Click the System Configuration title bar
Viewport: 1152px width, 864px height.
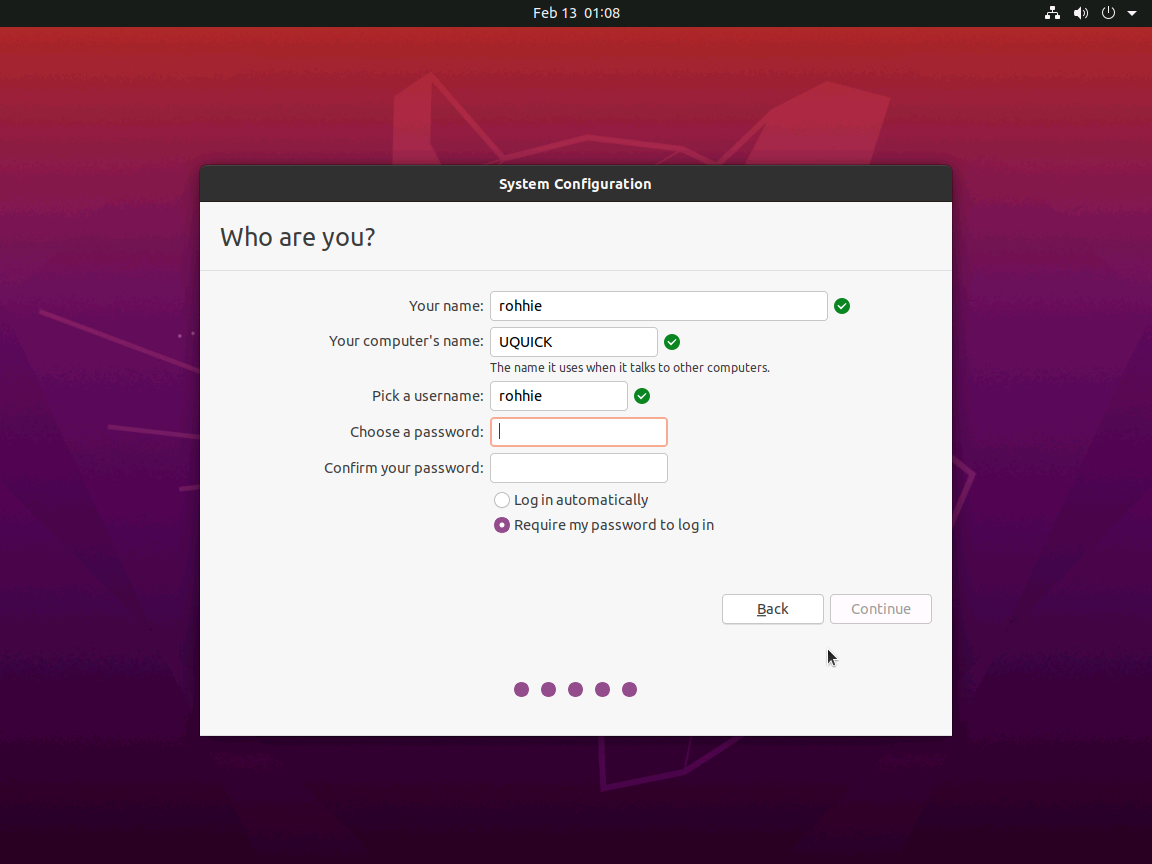(575, 184)
